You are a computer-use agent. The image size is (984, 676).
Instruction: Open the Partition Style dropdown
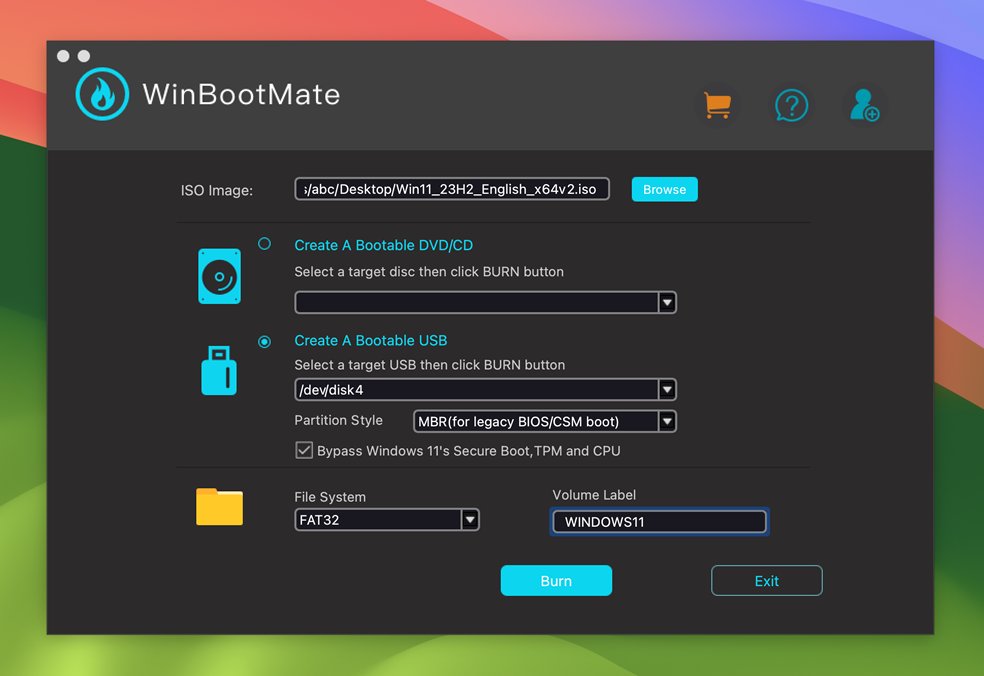tap(666, 421)
